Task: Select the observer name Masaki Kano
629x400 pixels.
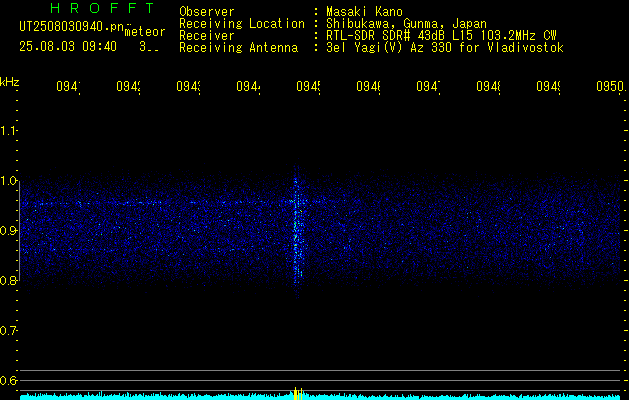Action: tap(364, 11)
